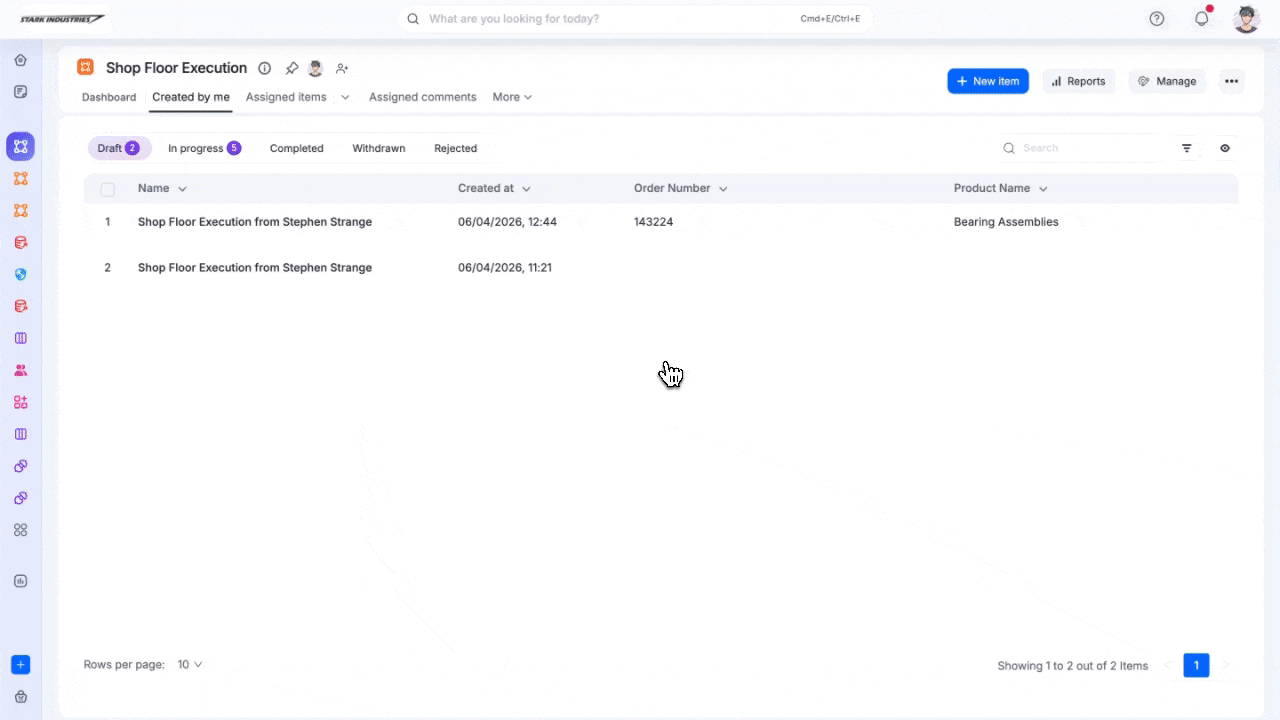The image size is (1280, 720).
Task: Click the add member icon in header
Action: click(342, 68)
